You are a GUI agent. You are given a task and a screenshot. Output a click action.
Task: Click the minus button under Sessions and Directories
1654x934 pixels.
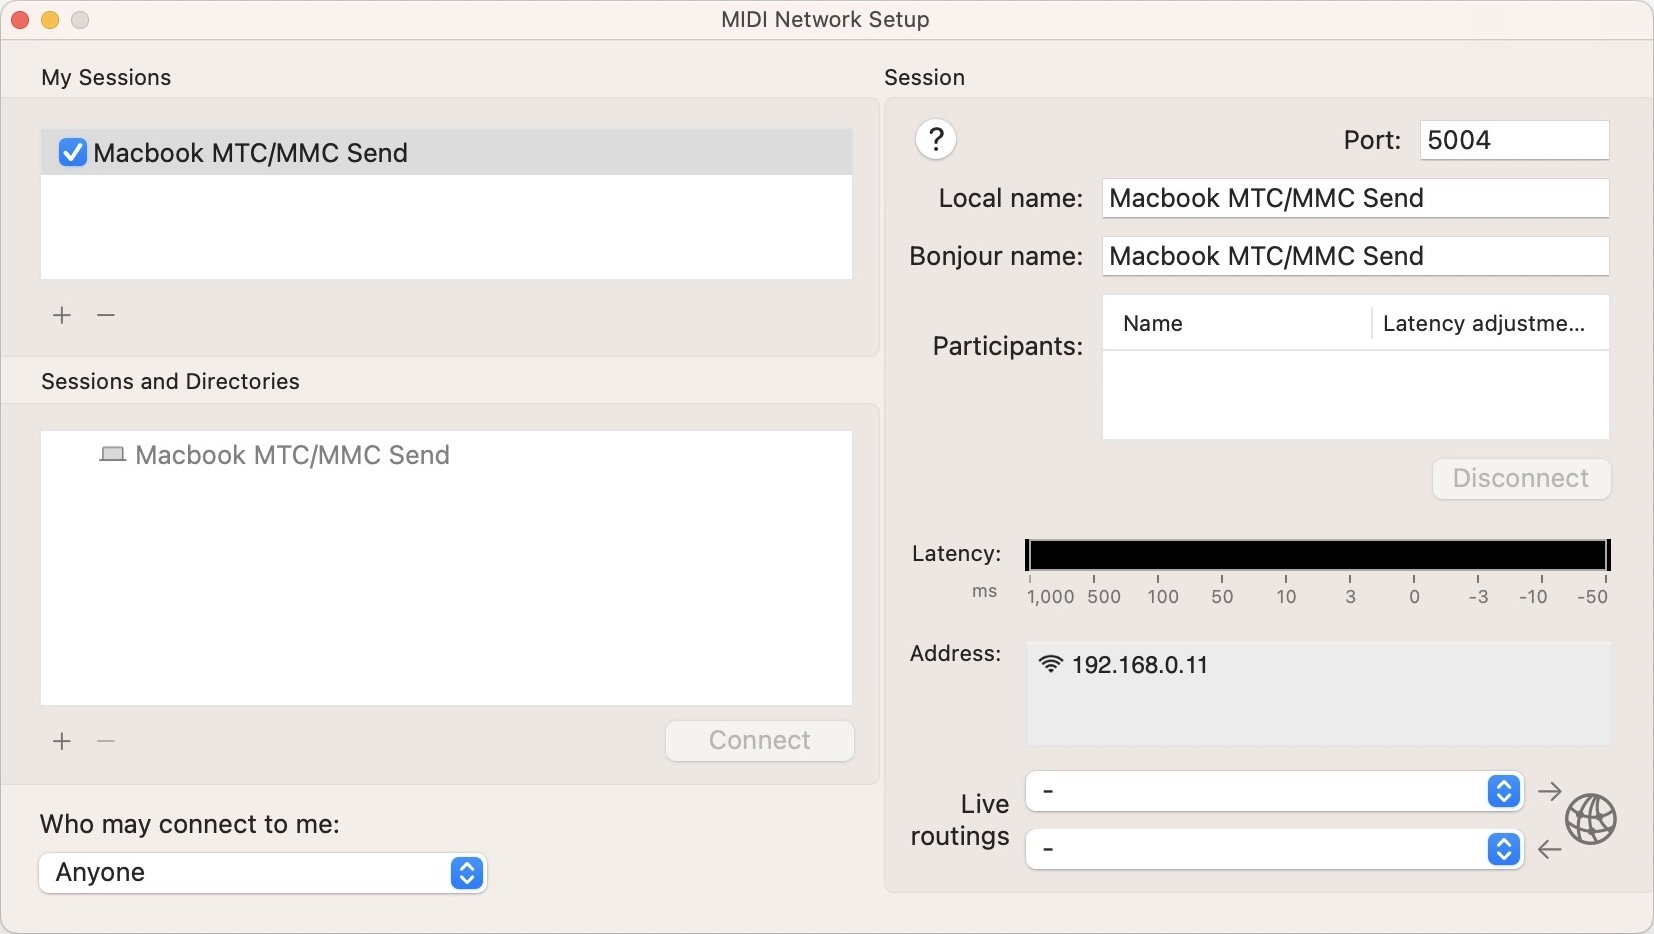(x=106, y=741)
